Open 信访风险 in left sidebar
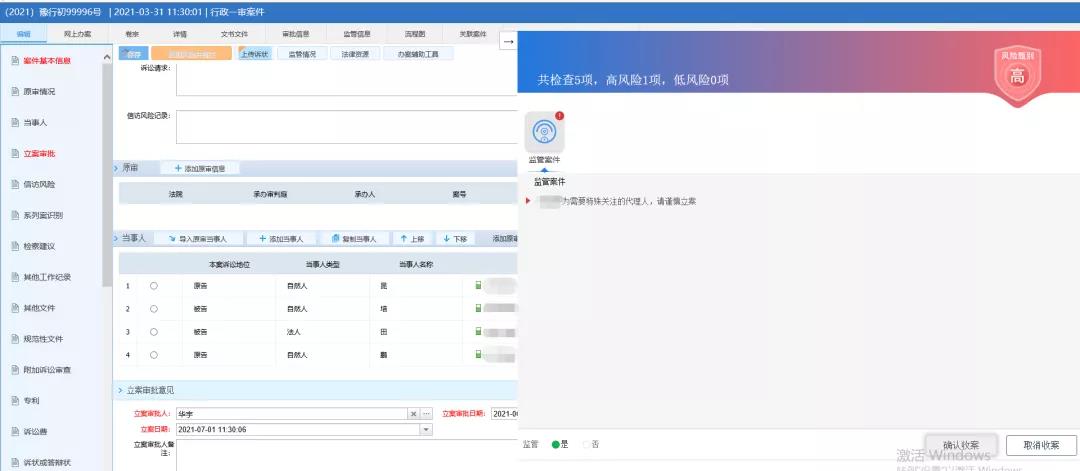Screen dimensions: 1080x471 [x=38, y=184]
